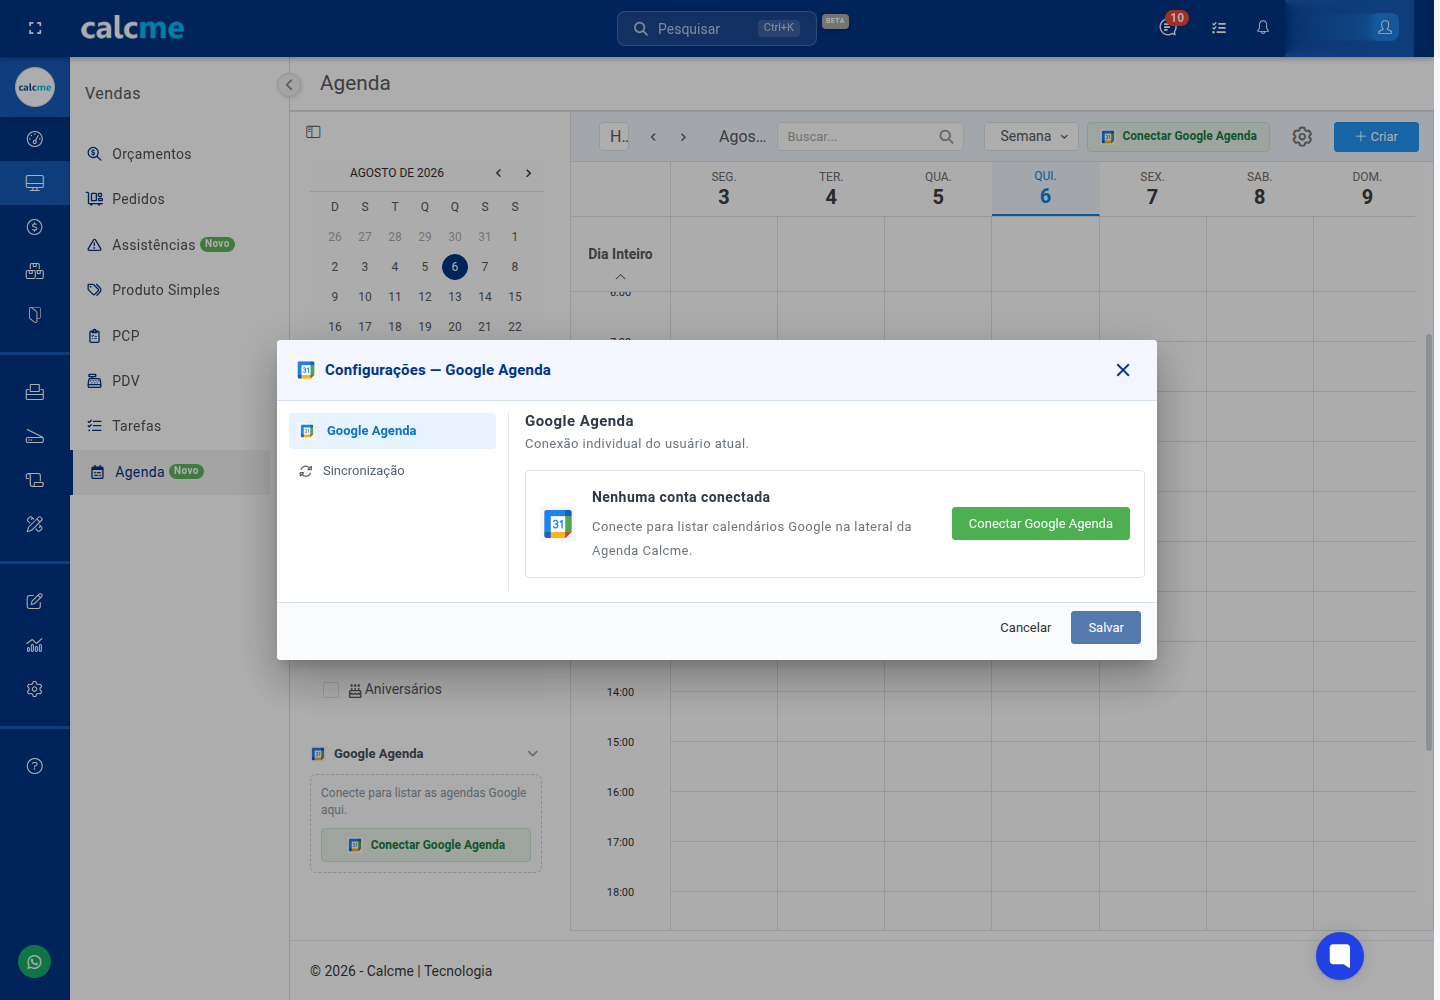Click the green Conectar Google Agenda button
Screen dimensions: 1440x1000
pyautogui.click(x=1041, y=524)
